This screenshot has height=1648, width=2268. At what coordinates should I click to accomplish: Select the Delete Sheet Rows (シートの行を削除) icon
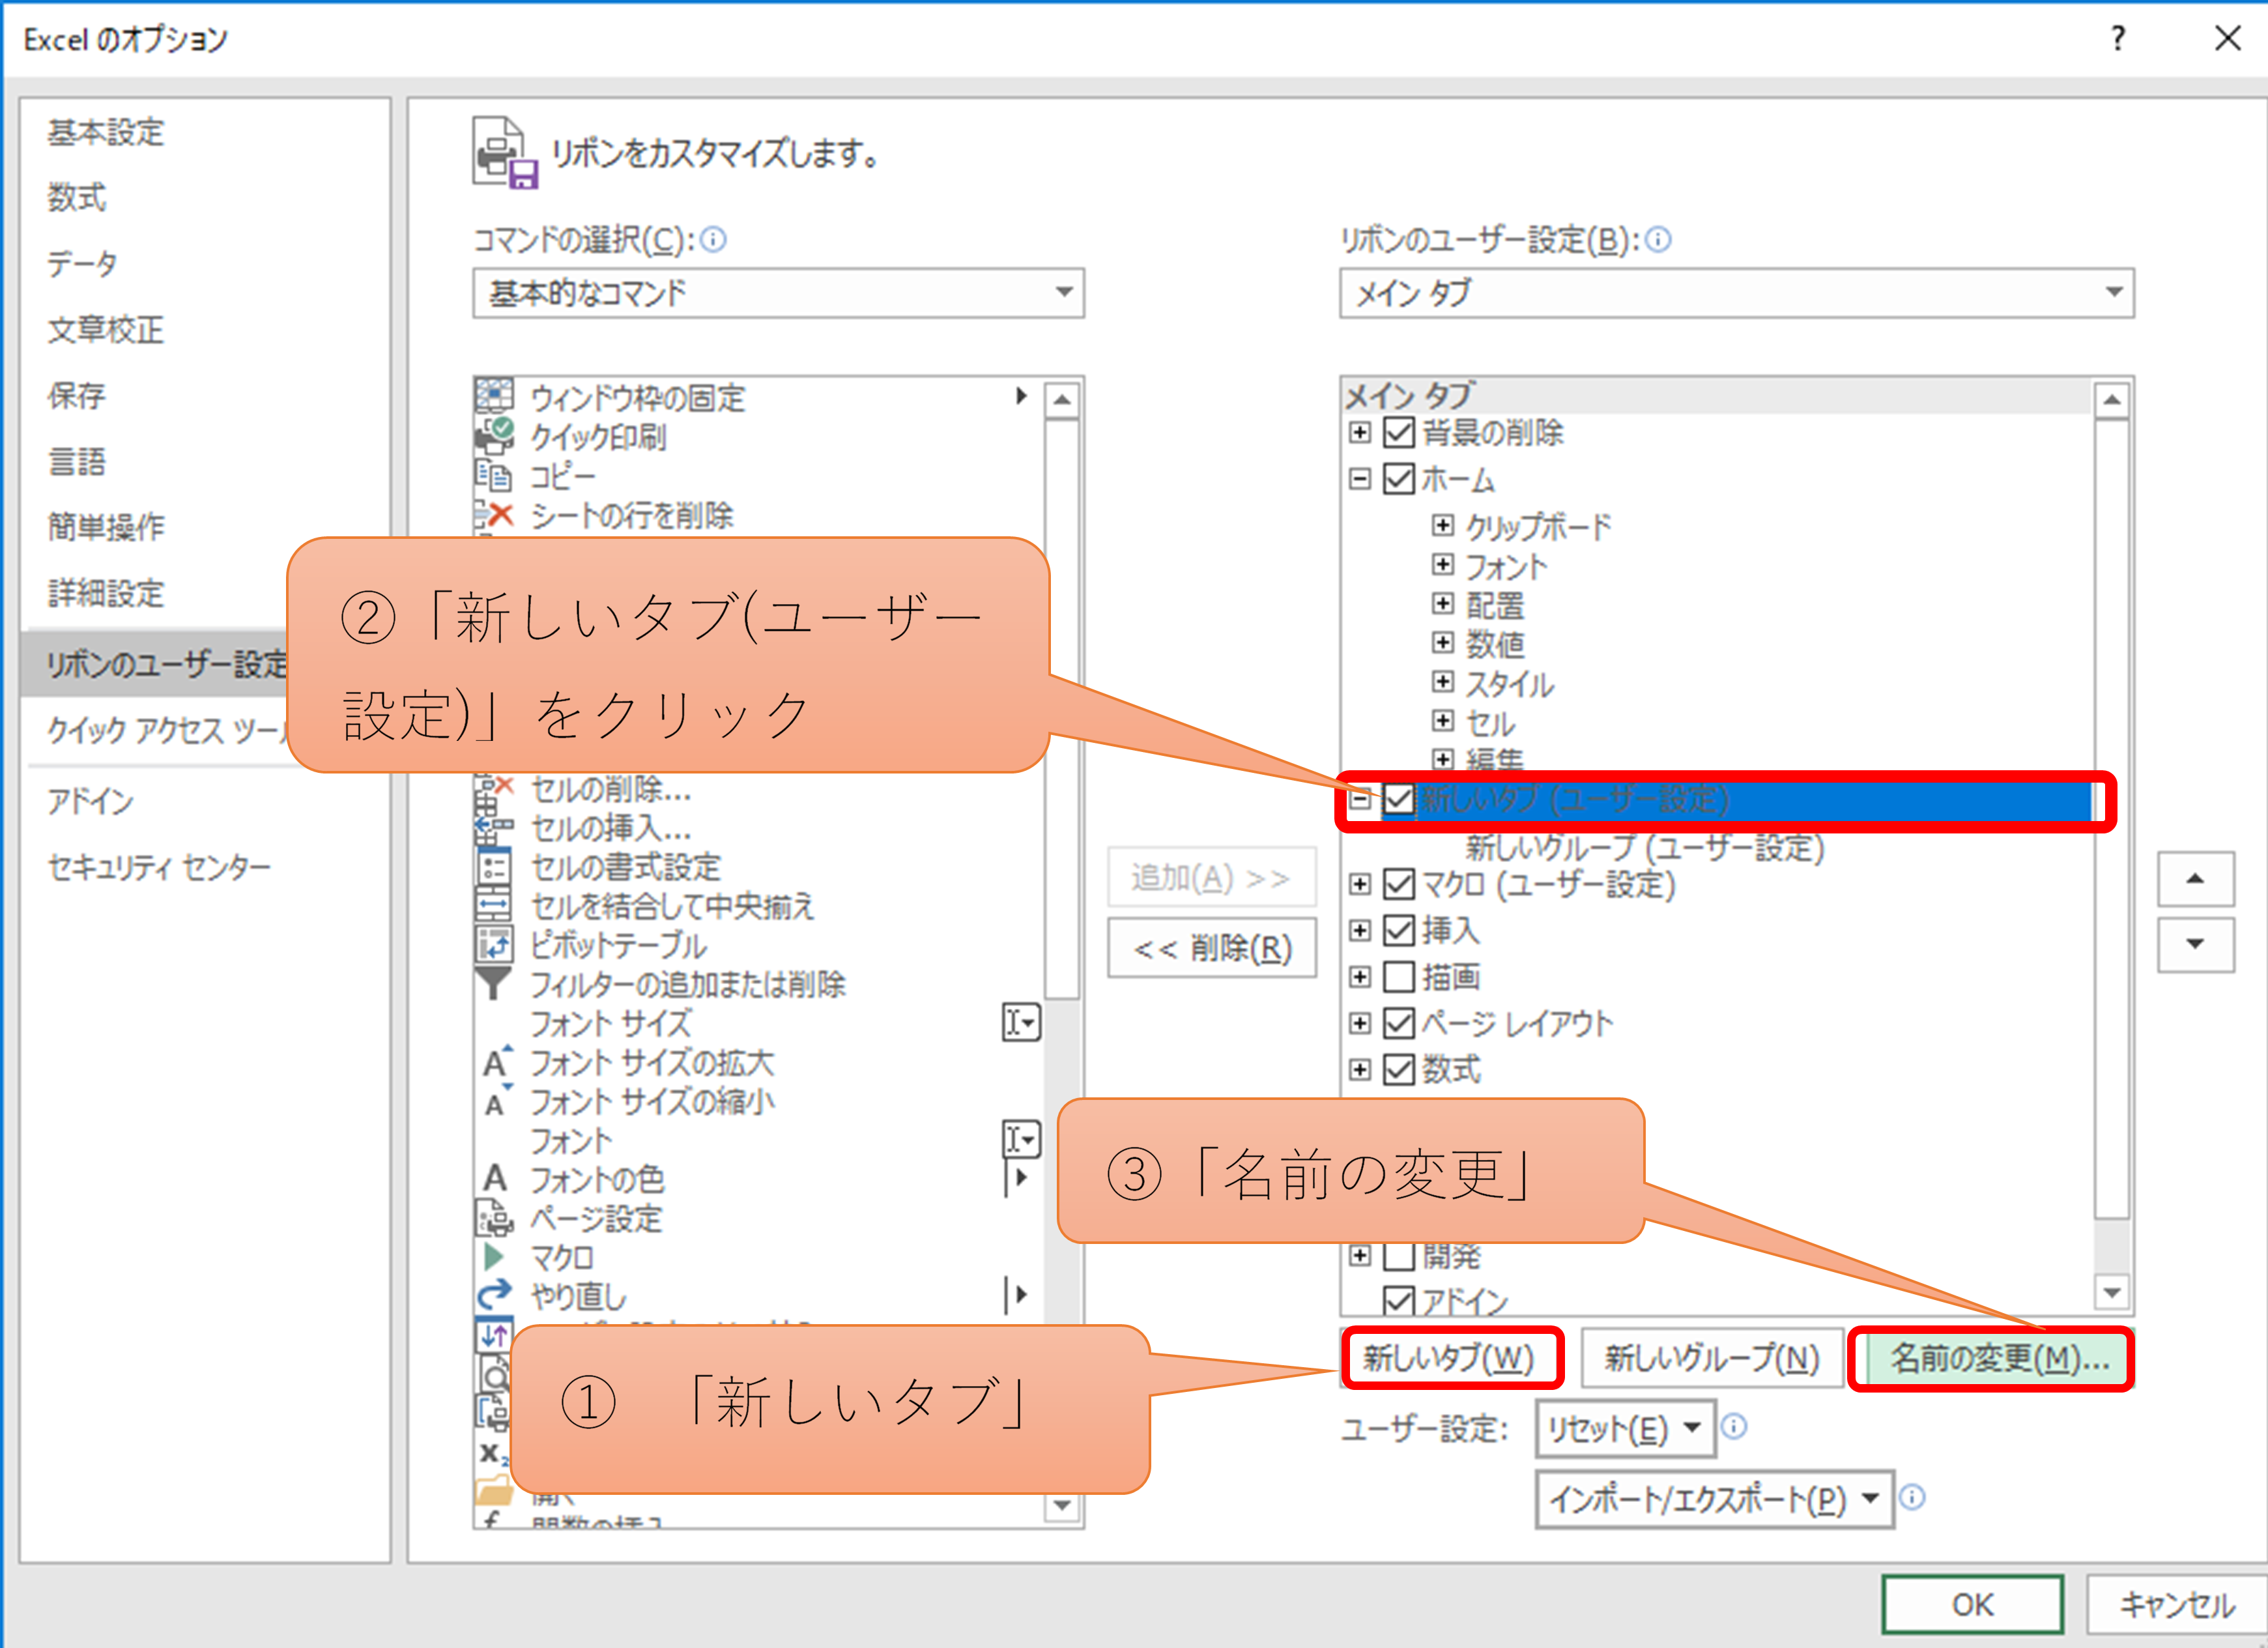click(494, 514)
